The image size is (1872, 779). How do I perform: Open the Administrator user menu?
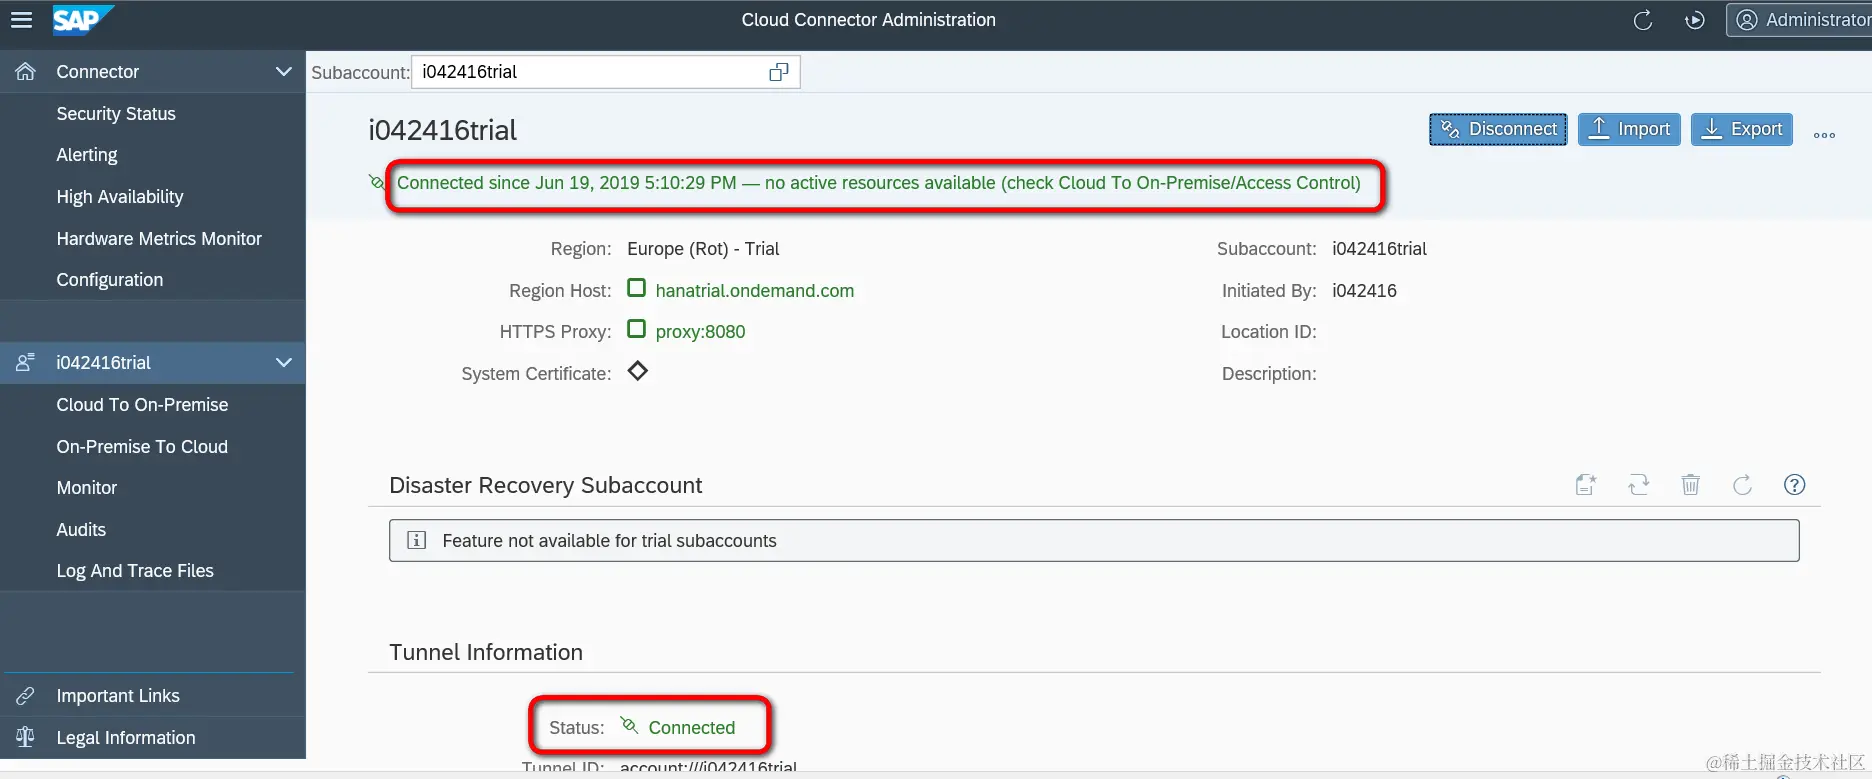pyautogui.click(x=1801, y=20)
